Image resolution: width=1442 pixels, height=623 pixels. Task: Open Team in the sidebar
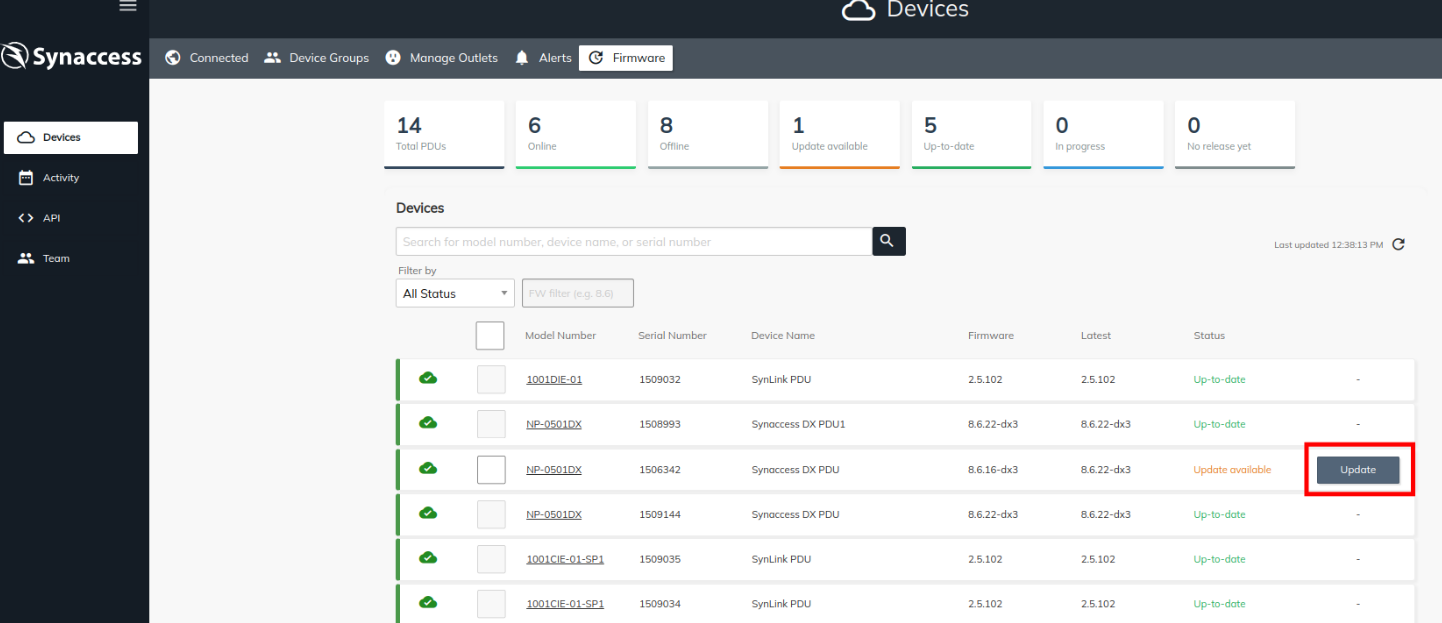click(71, 258)
